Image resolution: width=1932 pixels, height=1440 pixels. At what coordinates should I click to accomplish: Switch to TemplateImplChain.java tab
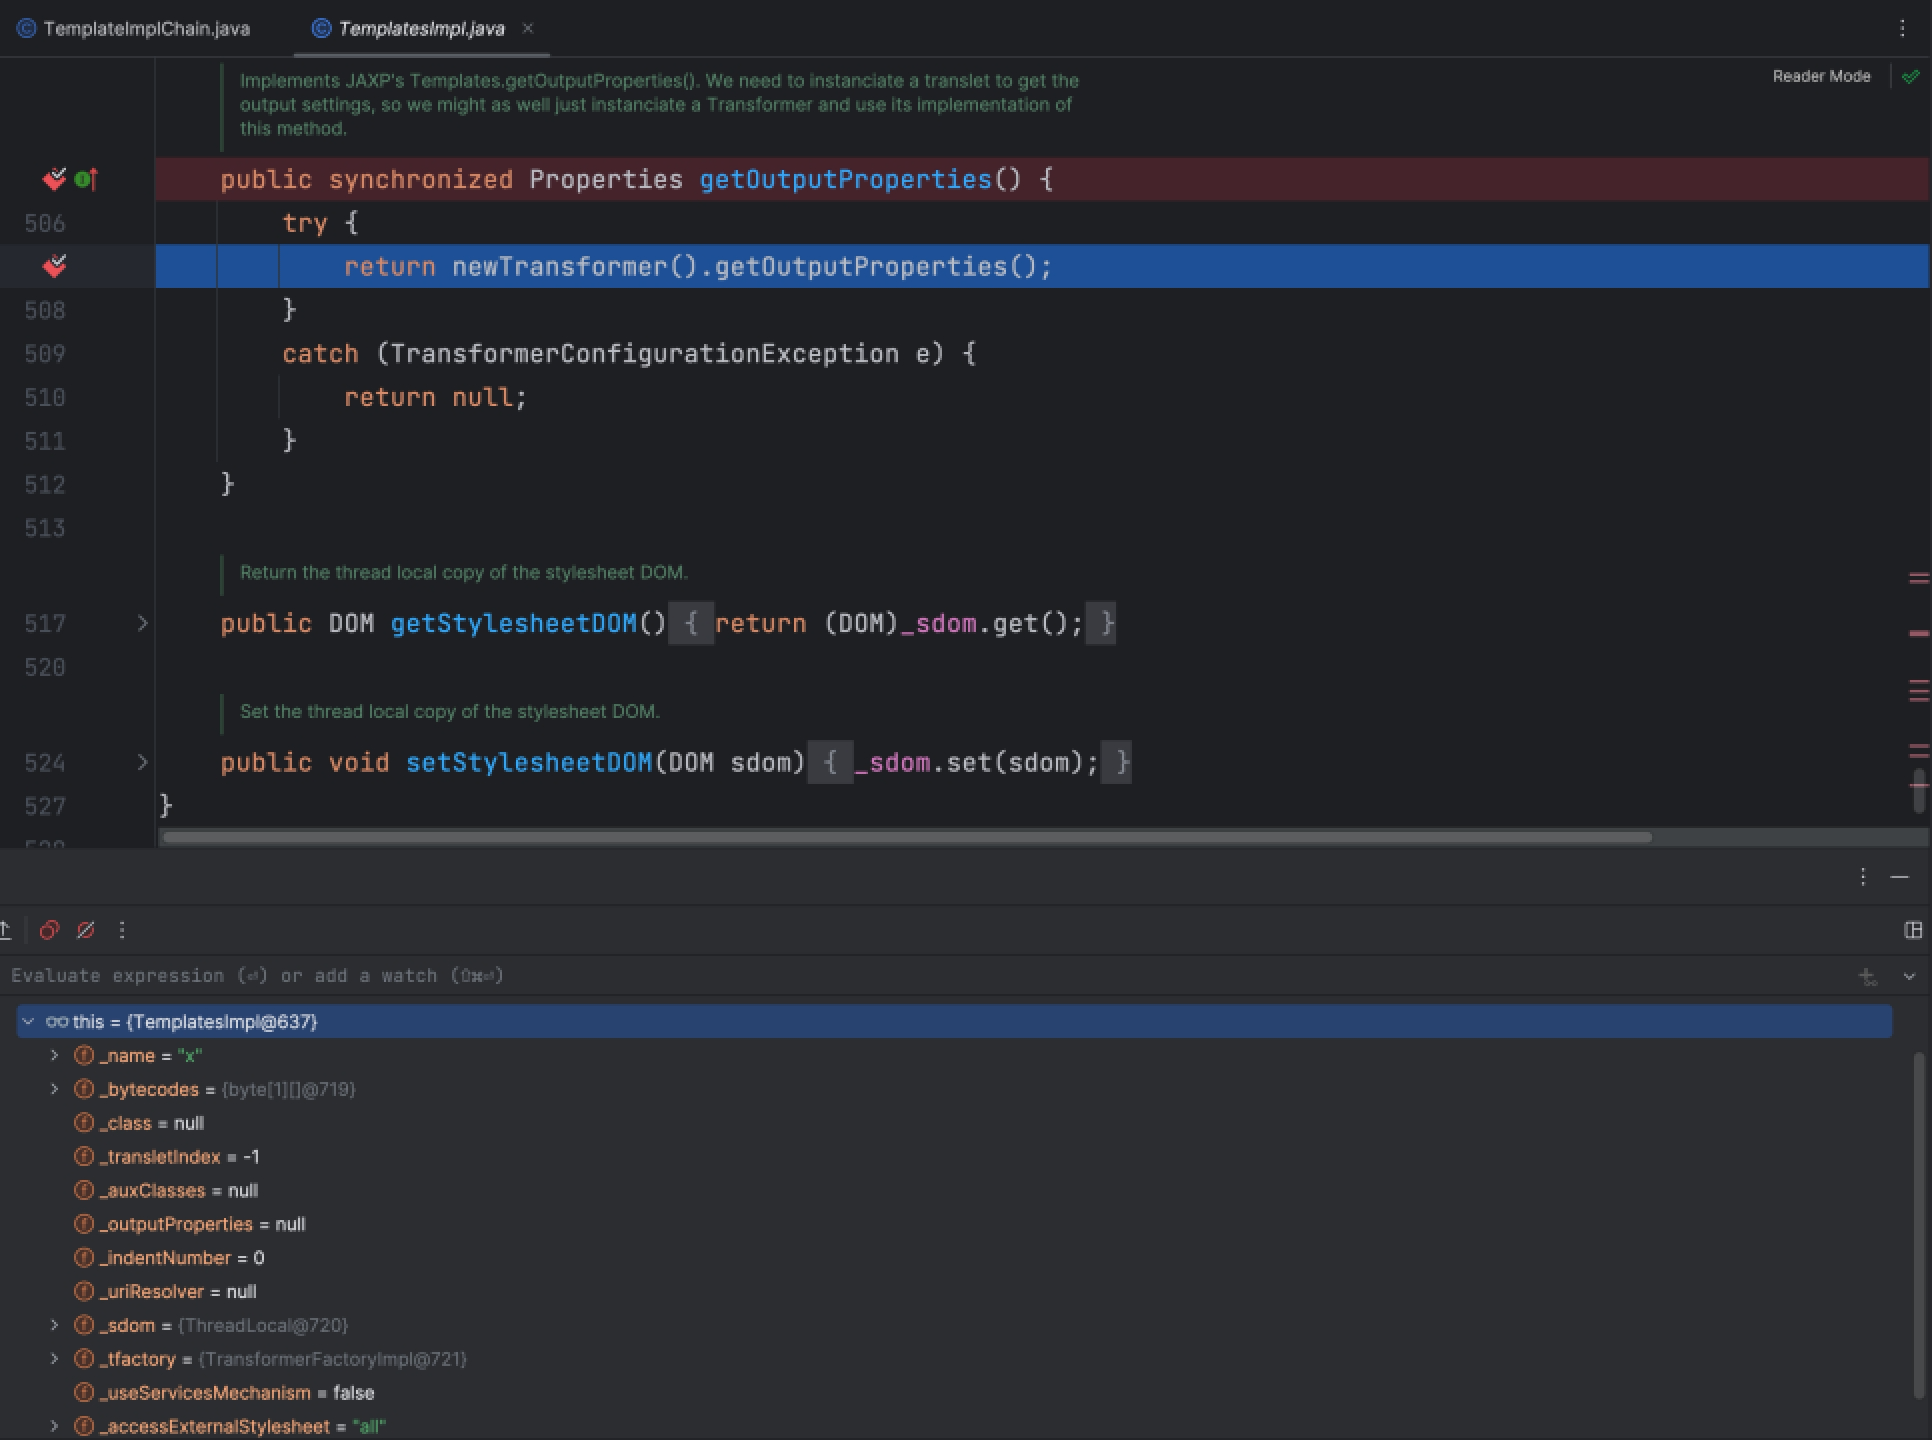(x=134, y=29)
